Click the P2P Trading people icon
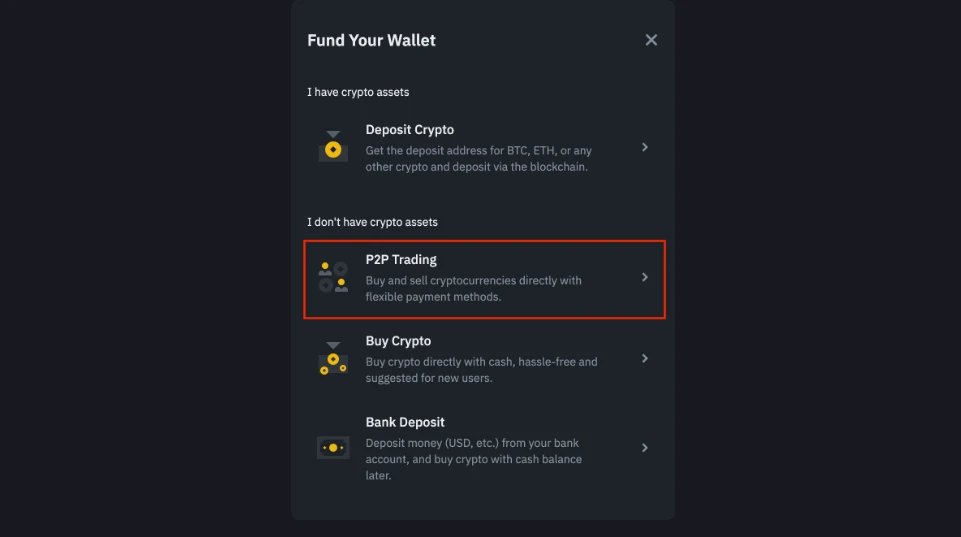The width and height of the screenshot is (961, 537). coord(333,277)
